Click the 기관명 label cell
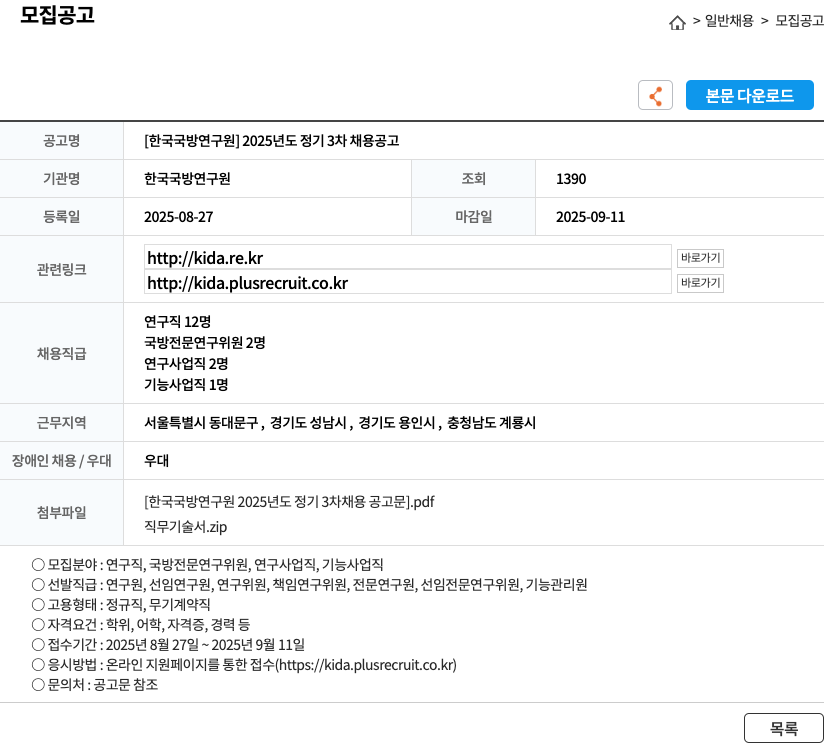Viewport: 824px width, 744px height. click(x=61, y=179)
